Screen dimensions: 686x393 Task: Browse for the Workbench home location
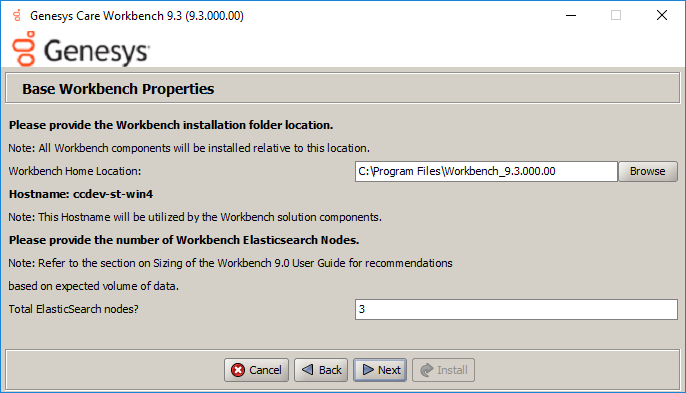(648, 171)
